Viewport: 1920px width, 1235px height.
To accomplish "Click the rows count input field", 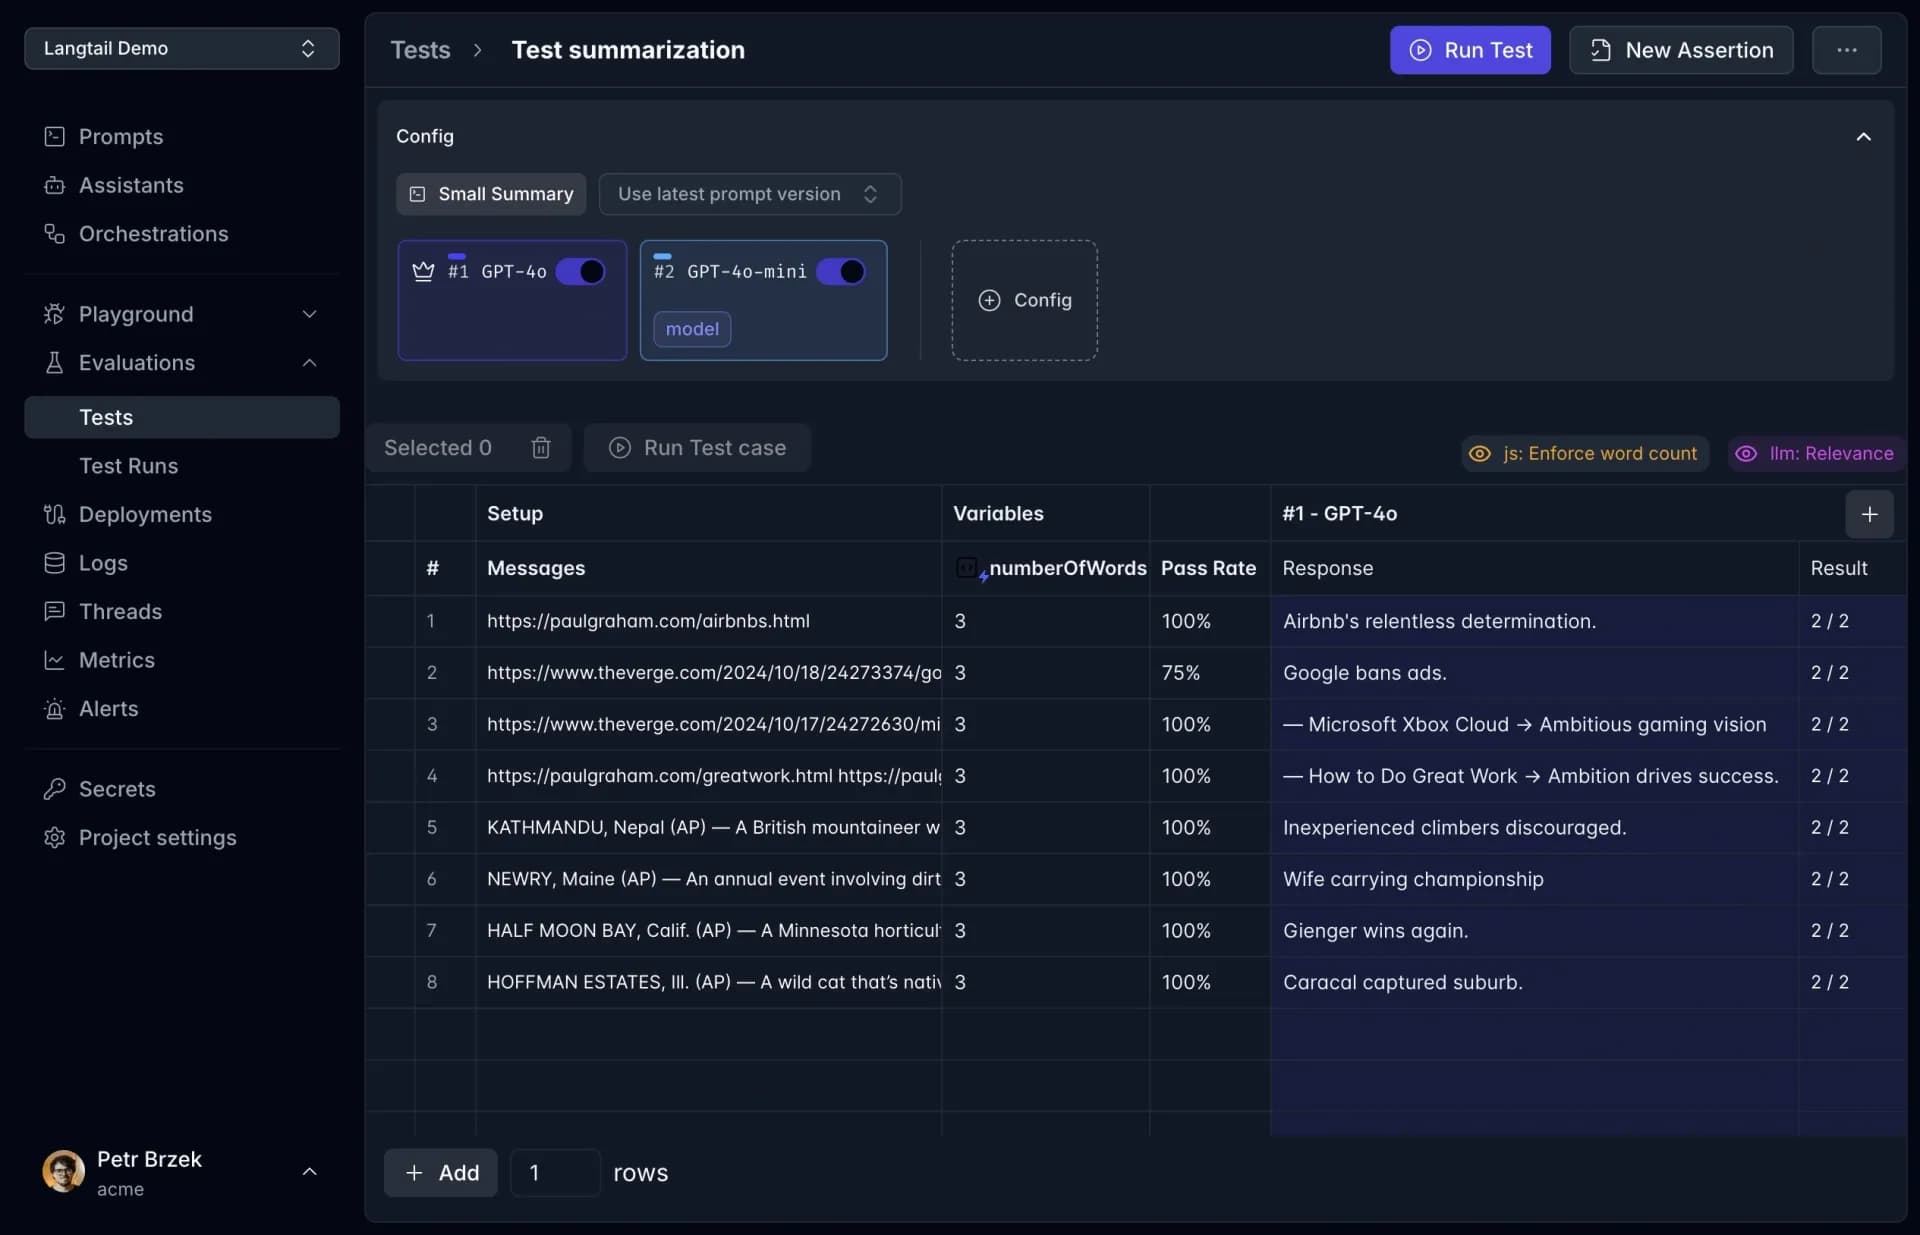I will (x=555, y=1173).
